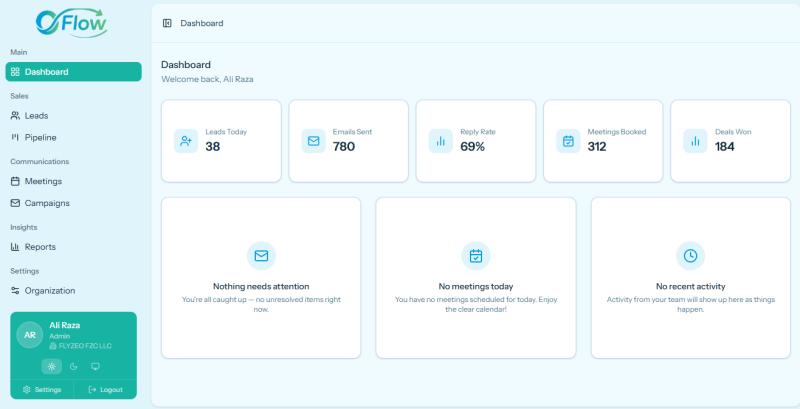Click the Flow logo
Screen dimensions: 800x409
(x=72, y=23)
